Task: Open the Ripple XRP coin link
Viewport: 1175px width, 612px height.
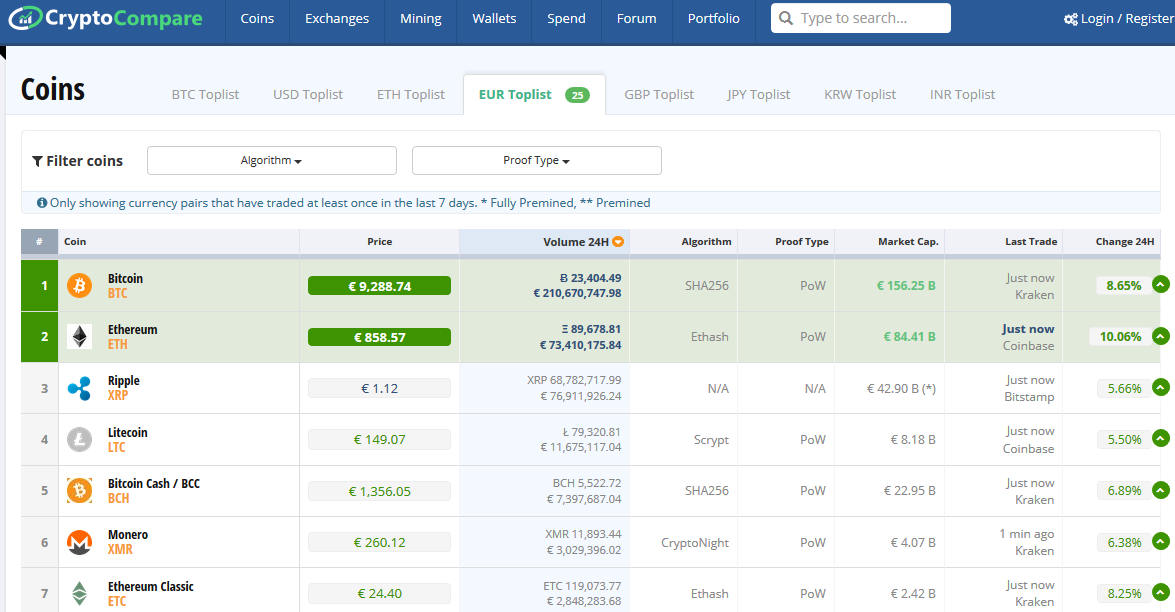Action: tap(124, 388)
